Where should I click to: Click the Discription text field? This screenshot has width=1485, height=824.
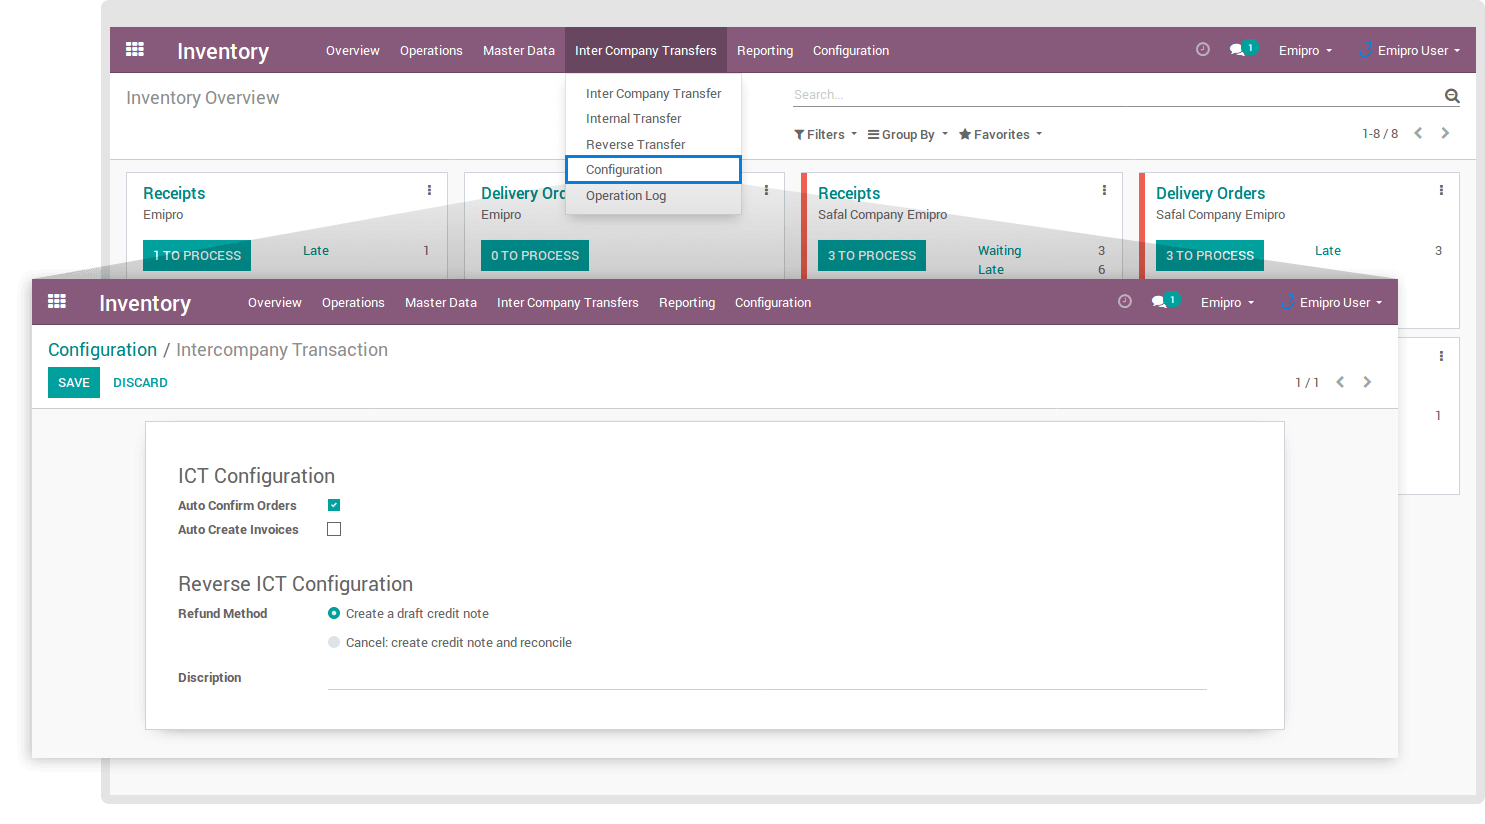[766, 678]
